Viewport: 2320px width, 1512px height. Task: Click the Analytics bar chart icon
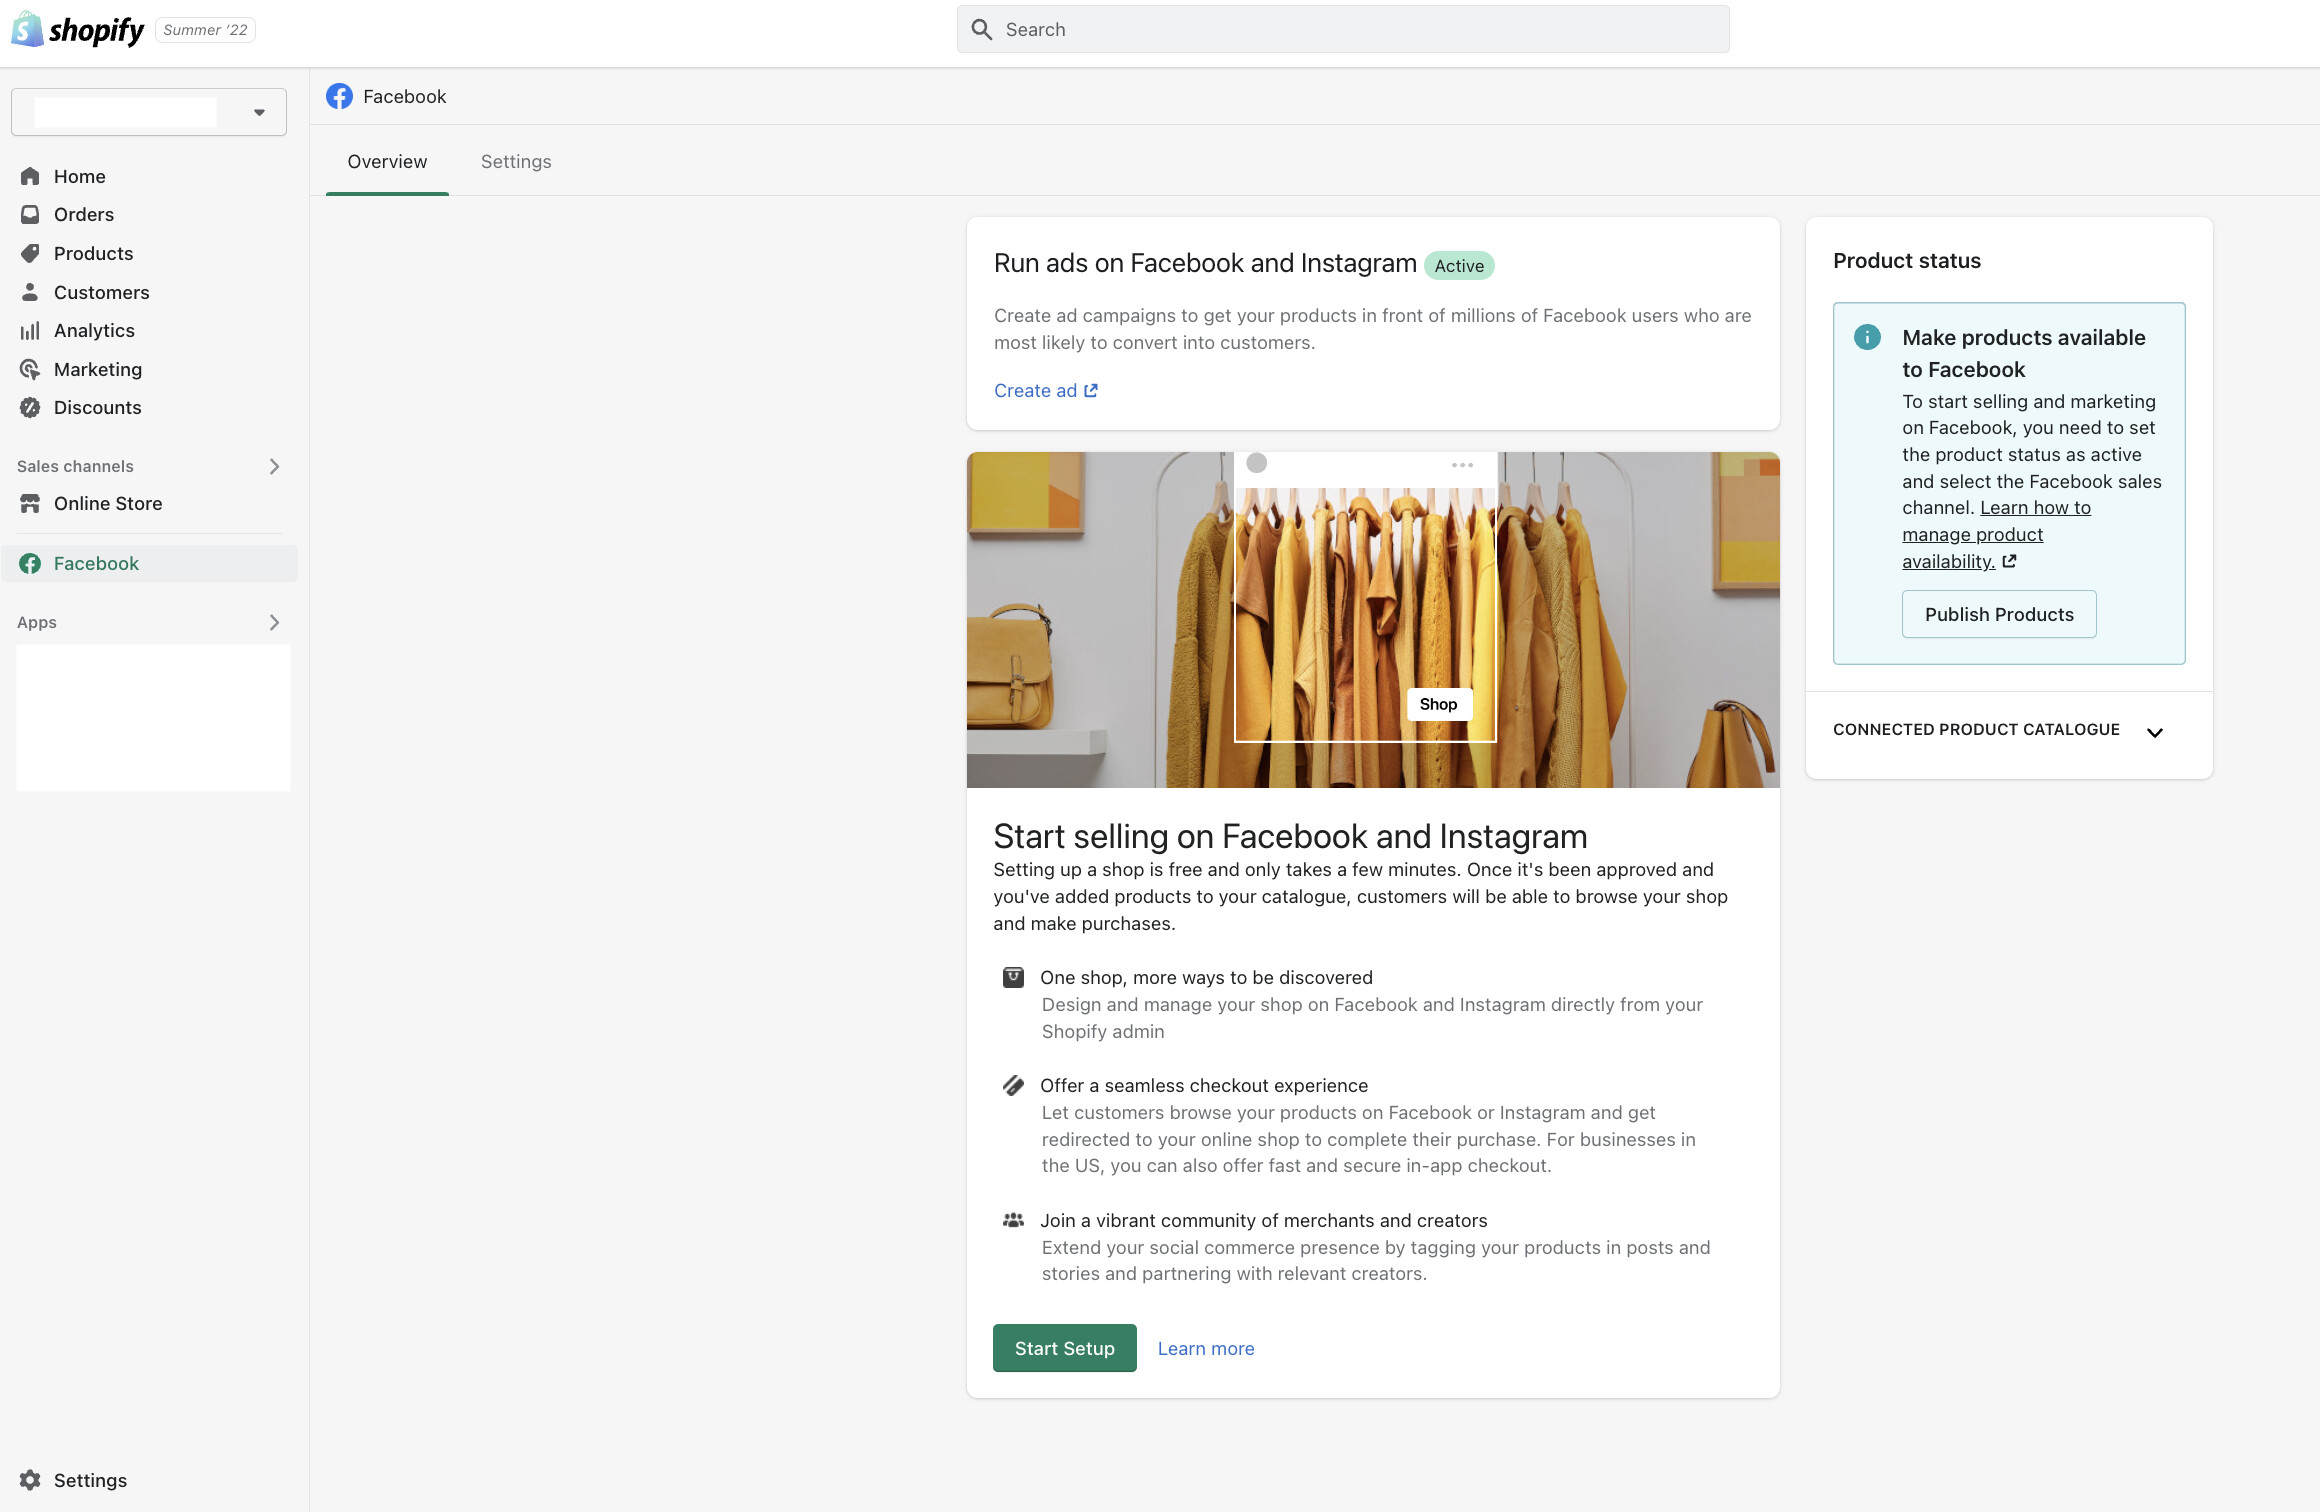click(x=30, y=330)
